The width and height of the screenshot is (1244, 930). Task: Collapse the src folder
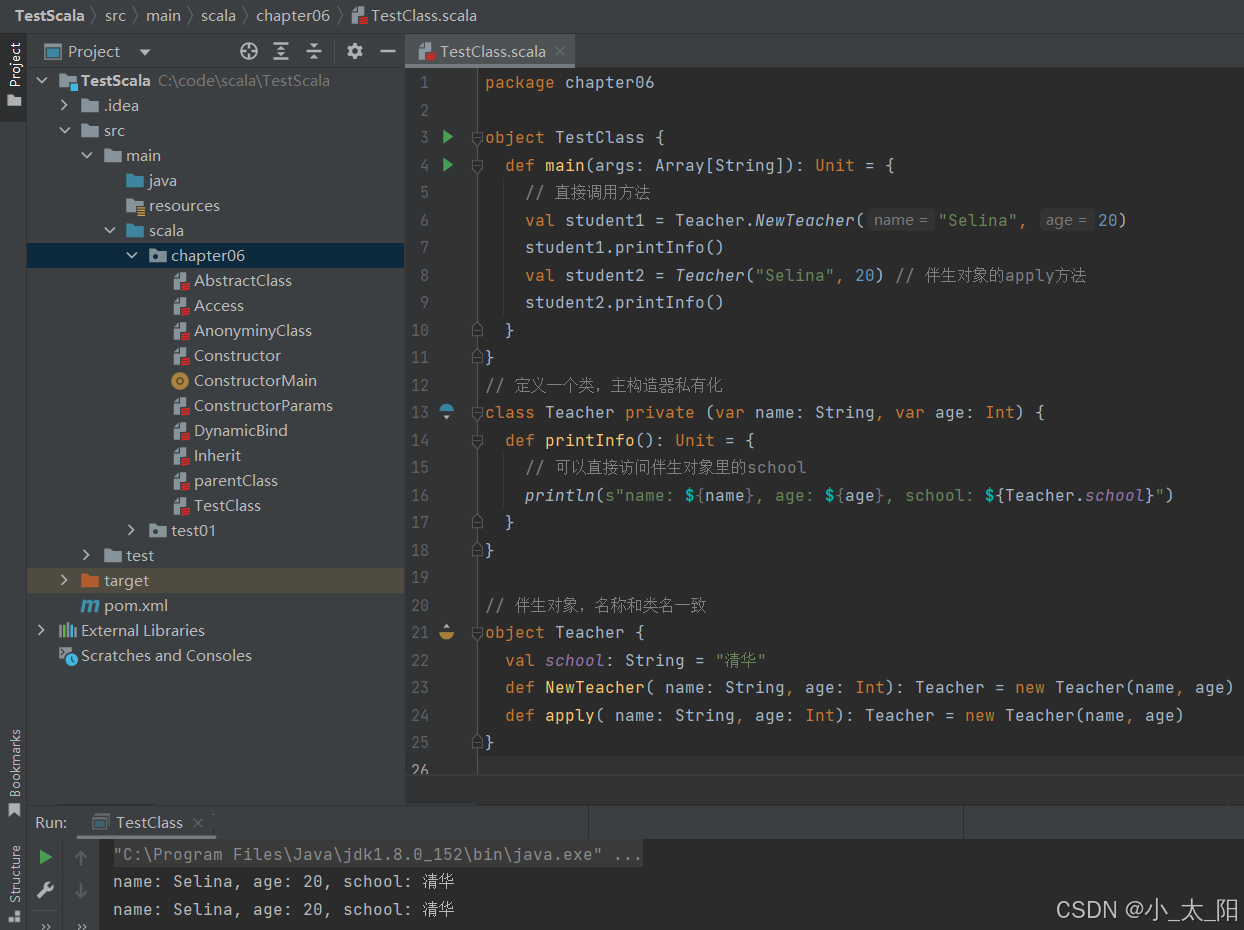[x=65, y=130]
